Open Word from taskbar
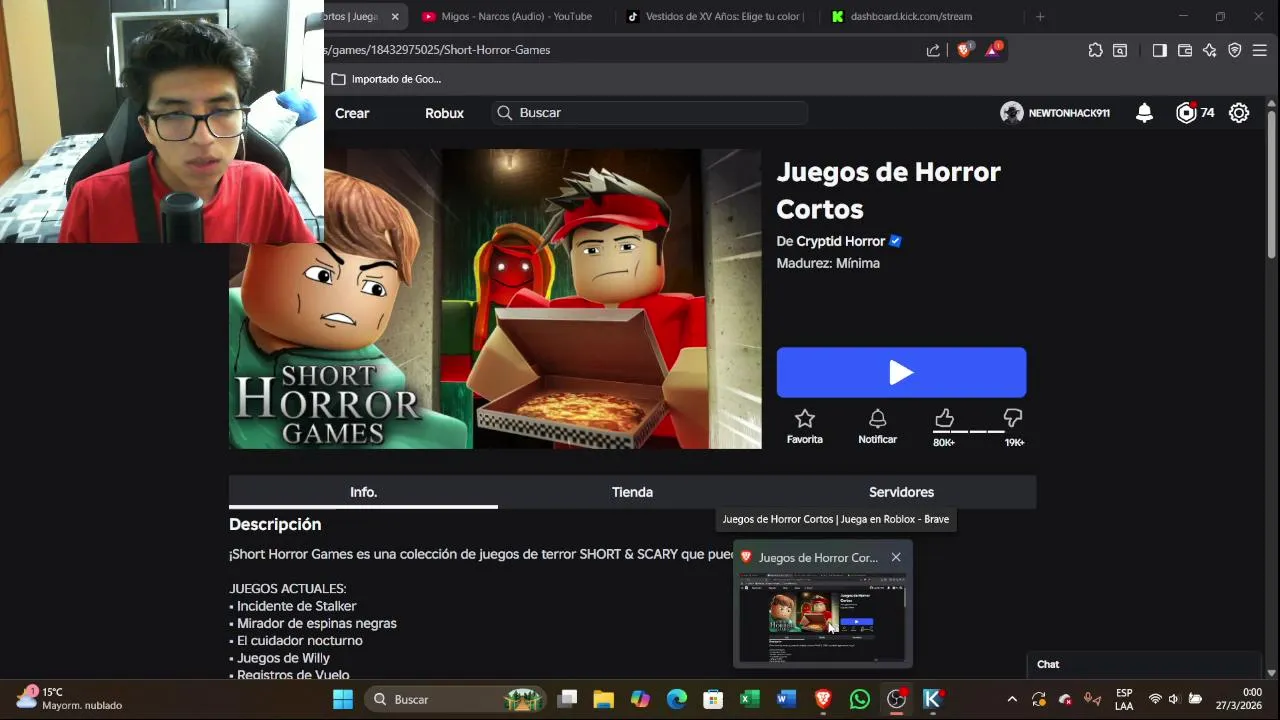This screenshot has width=1280, height=720. click(786, 699)
